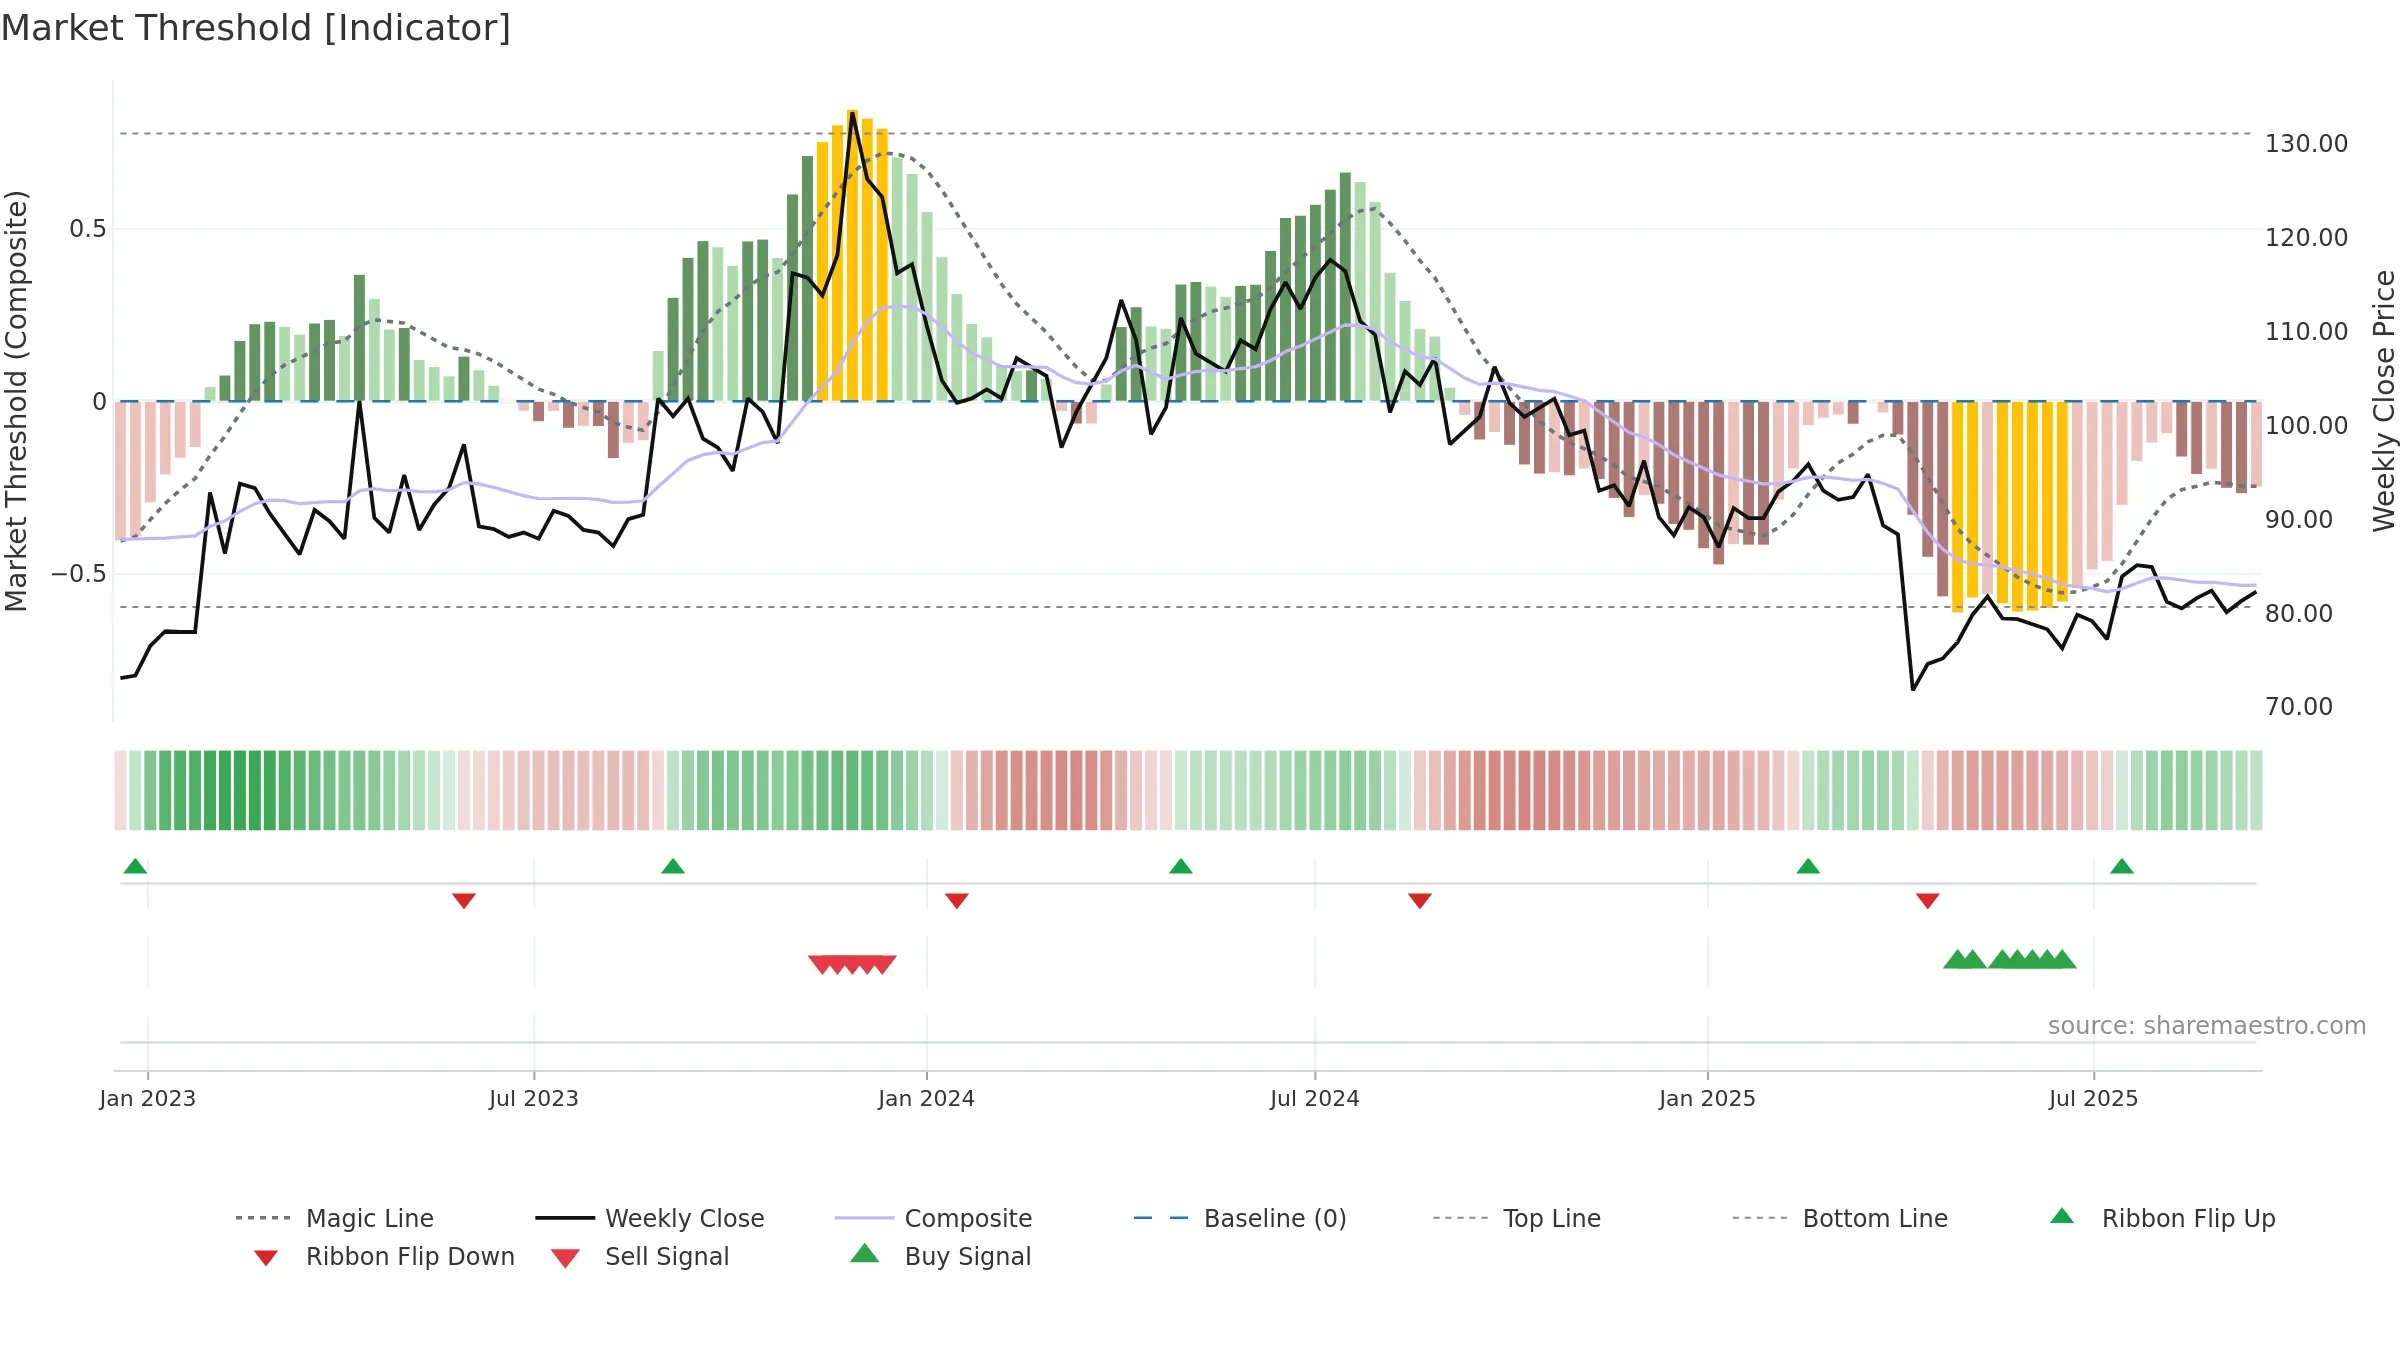Click the red triangle icon in the Sell Signal legend
2400x1350 pixels.
click(565, 1258)
